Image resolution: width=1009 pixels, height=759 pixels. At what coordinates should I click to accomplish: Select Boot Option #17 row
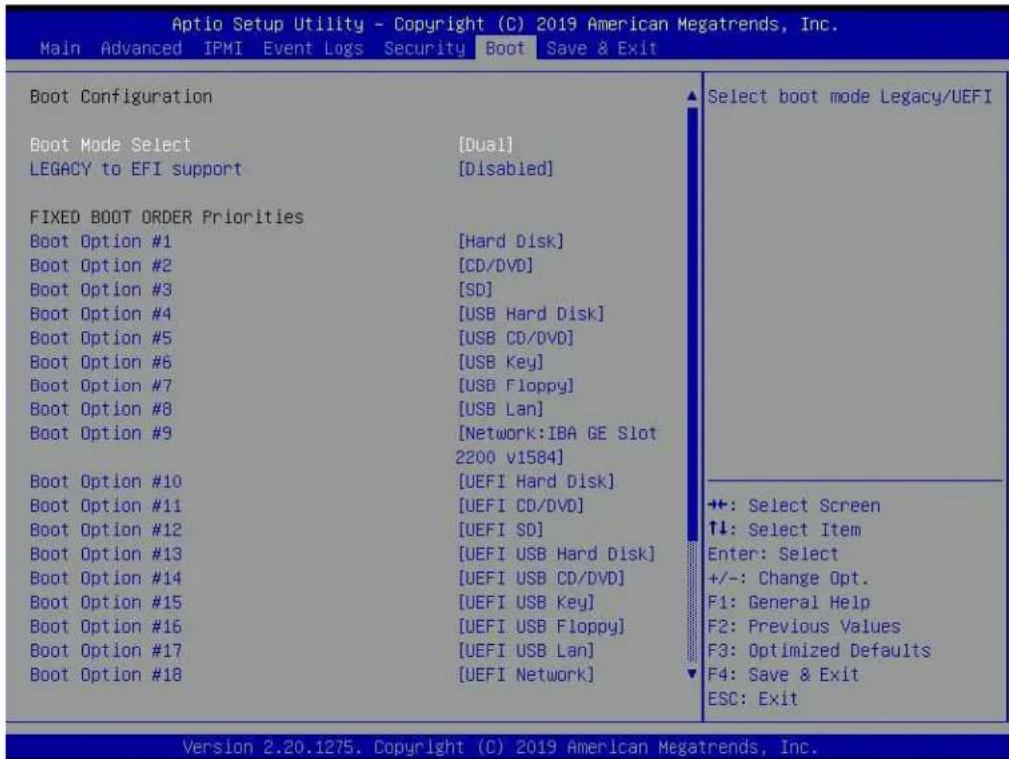[106, 651]
